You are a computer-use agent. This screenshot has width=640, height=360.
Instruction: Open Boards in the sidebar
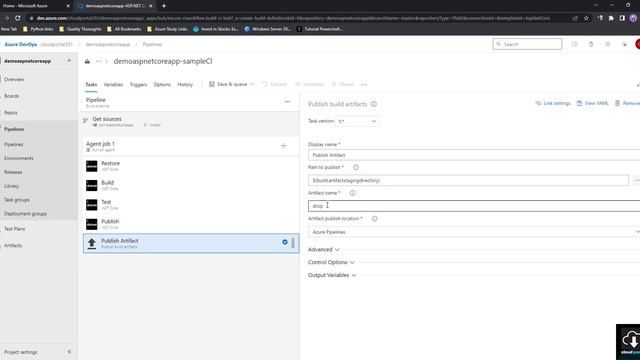click(11, 96)
